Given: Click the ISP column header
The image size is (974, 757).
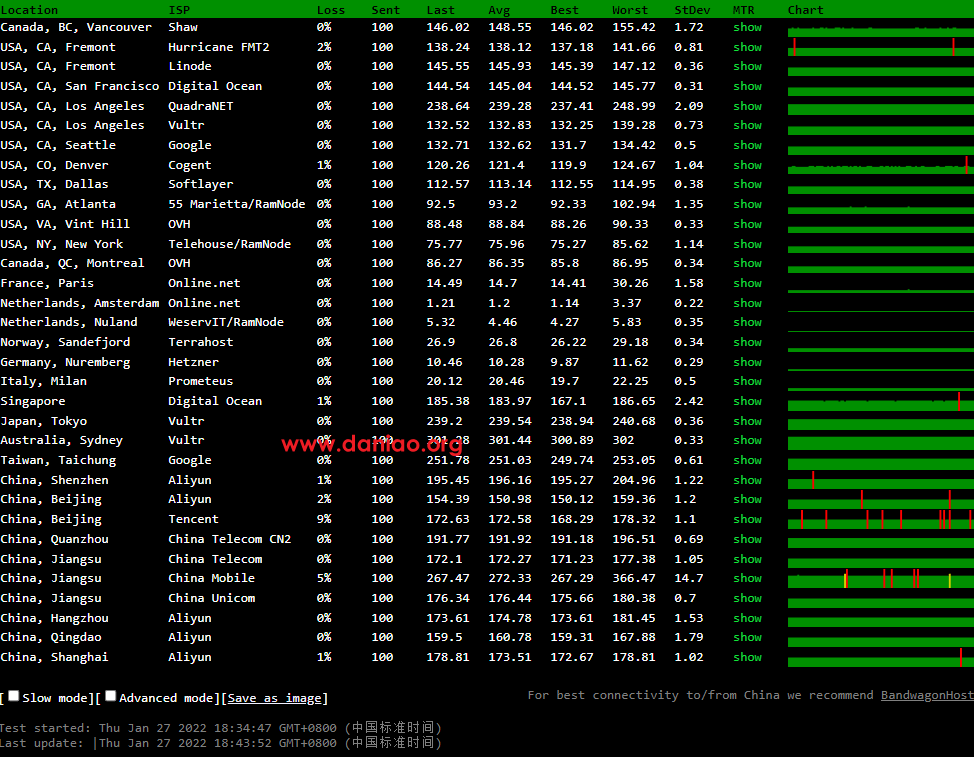Looking at the screenshot, I should point(179,10).
